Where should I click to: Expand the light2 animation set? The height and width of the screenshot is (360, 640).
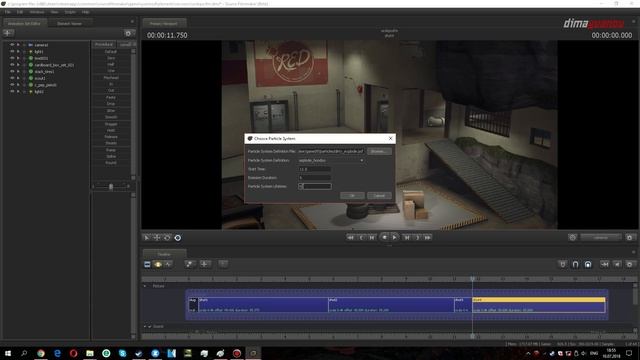[x=18, y=91]
